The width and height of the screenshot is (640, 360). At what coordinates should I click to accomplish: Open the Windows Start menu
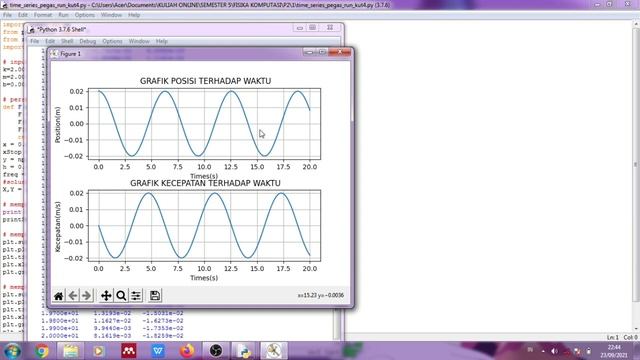click(12, 351)
